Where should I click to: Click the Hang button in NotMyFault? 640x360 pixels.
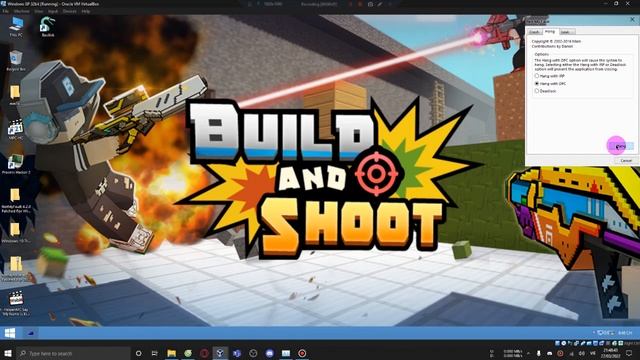[620, 146]
